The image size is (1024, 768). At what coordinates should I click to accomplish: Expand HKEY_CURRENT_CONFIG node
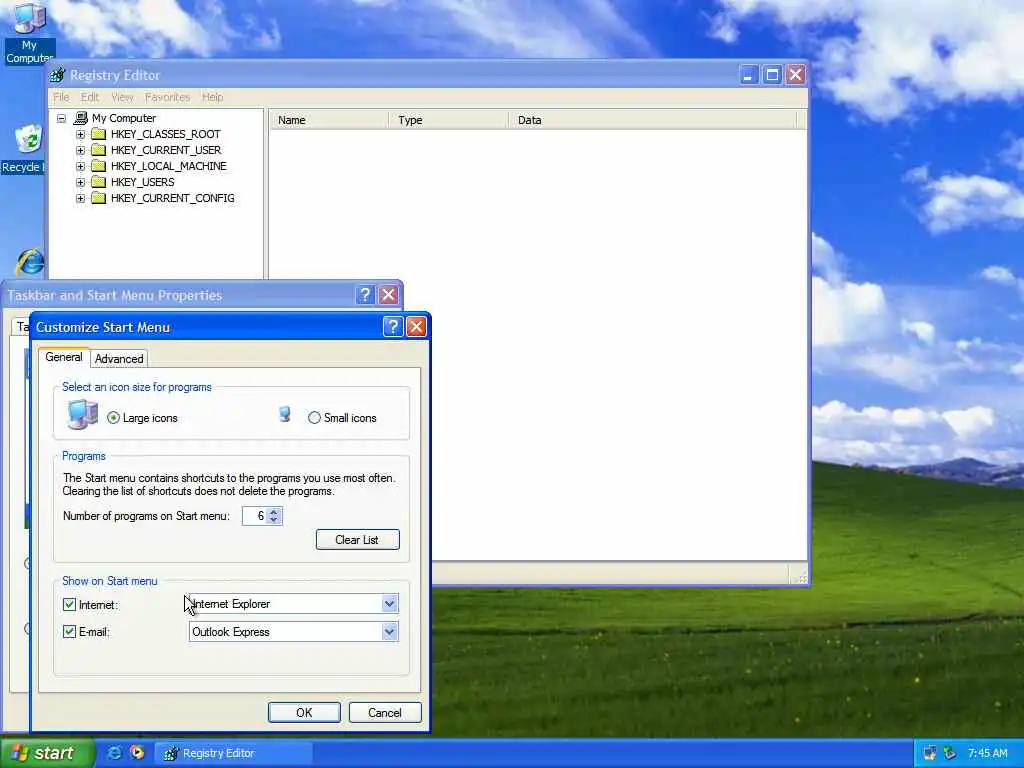tap(80, 198)
